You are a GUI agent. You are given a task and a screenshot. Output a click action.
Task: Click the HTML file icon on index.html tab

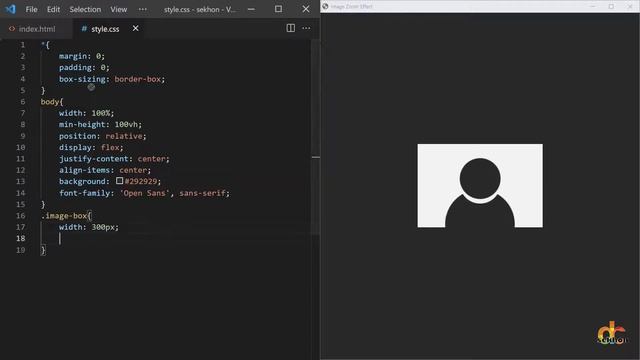click(x=12, y=29)
